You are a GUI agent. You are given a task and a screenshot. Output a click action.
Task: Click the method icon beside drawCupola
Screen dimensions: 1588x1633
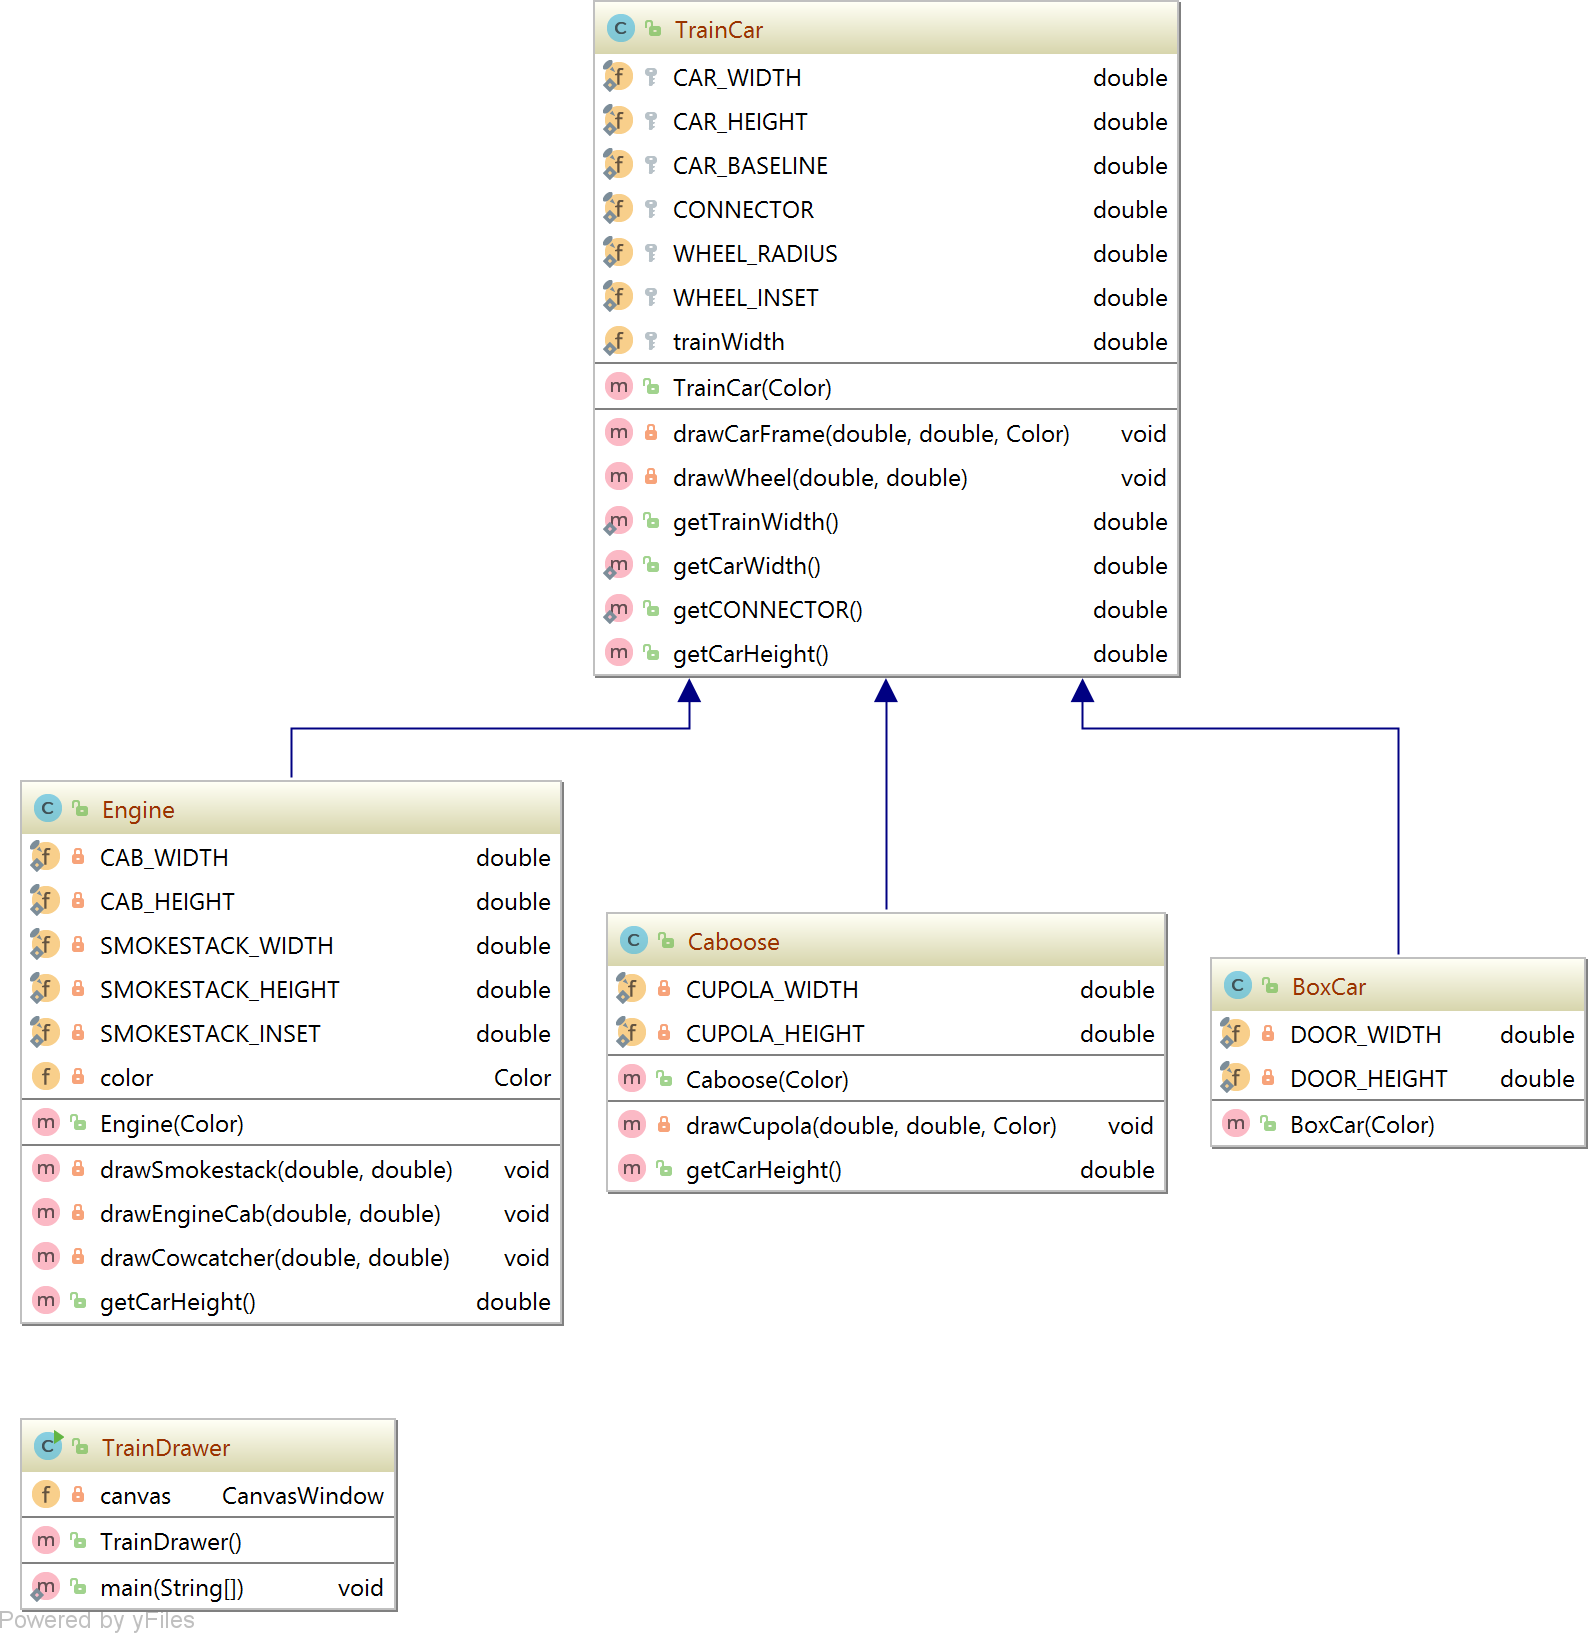click(x=632, y=1125)
